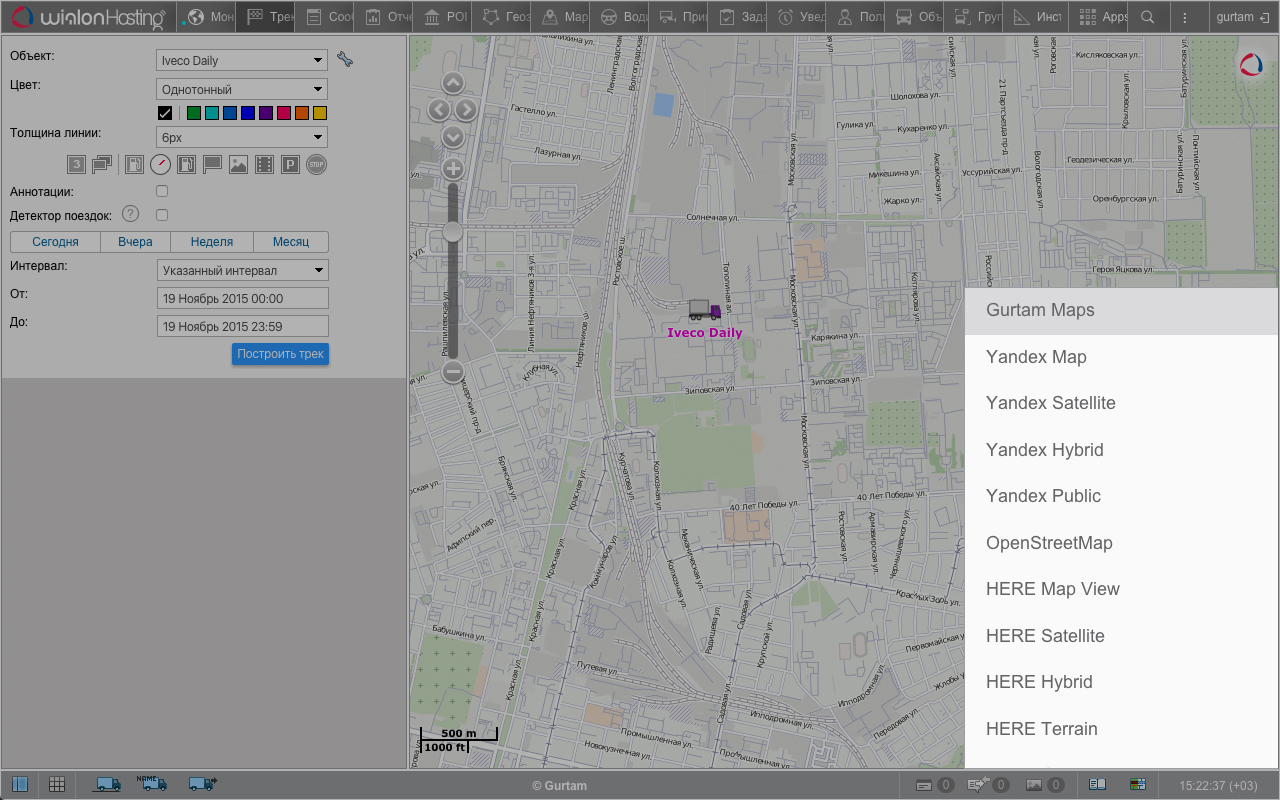Image resolution: width=1280 pixels, height=800 pixels.
Task: Select HERE Map View layer
Action: [1121, 589]
